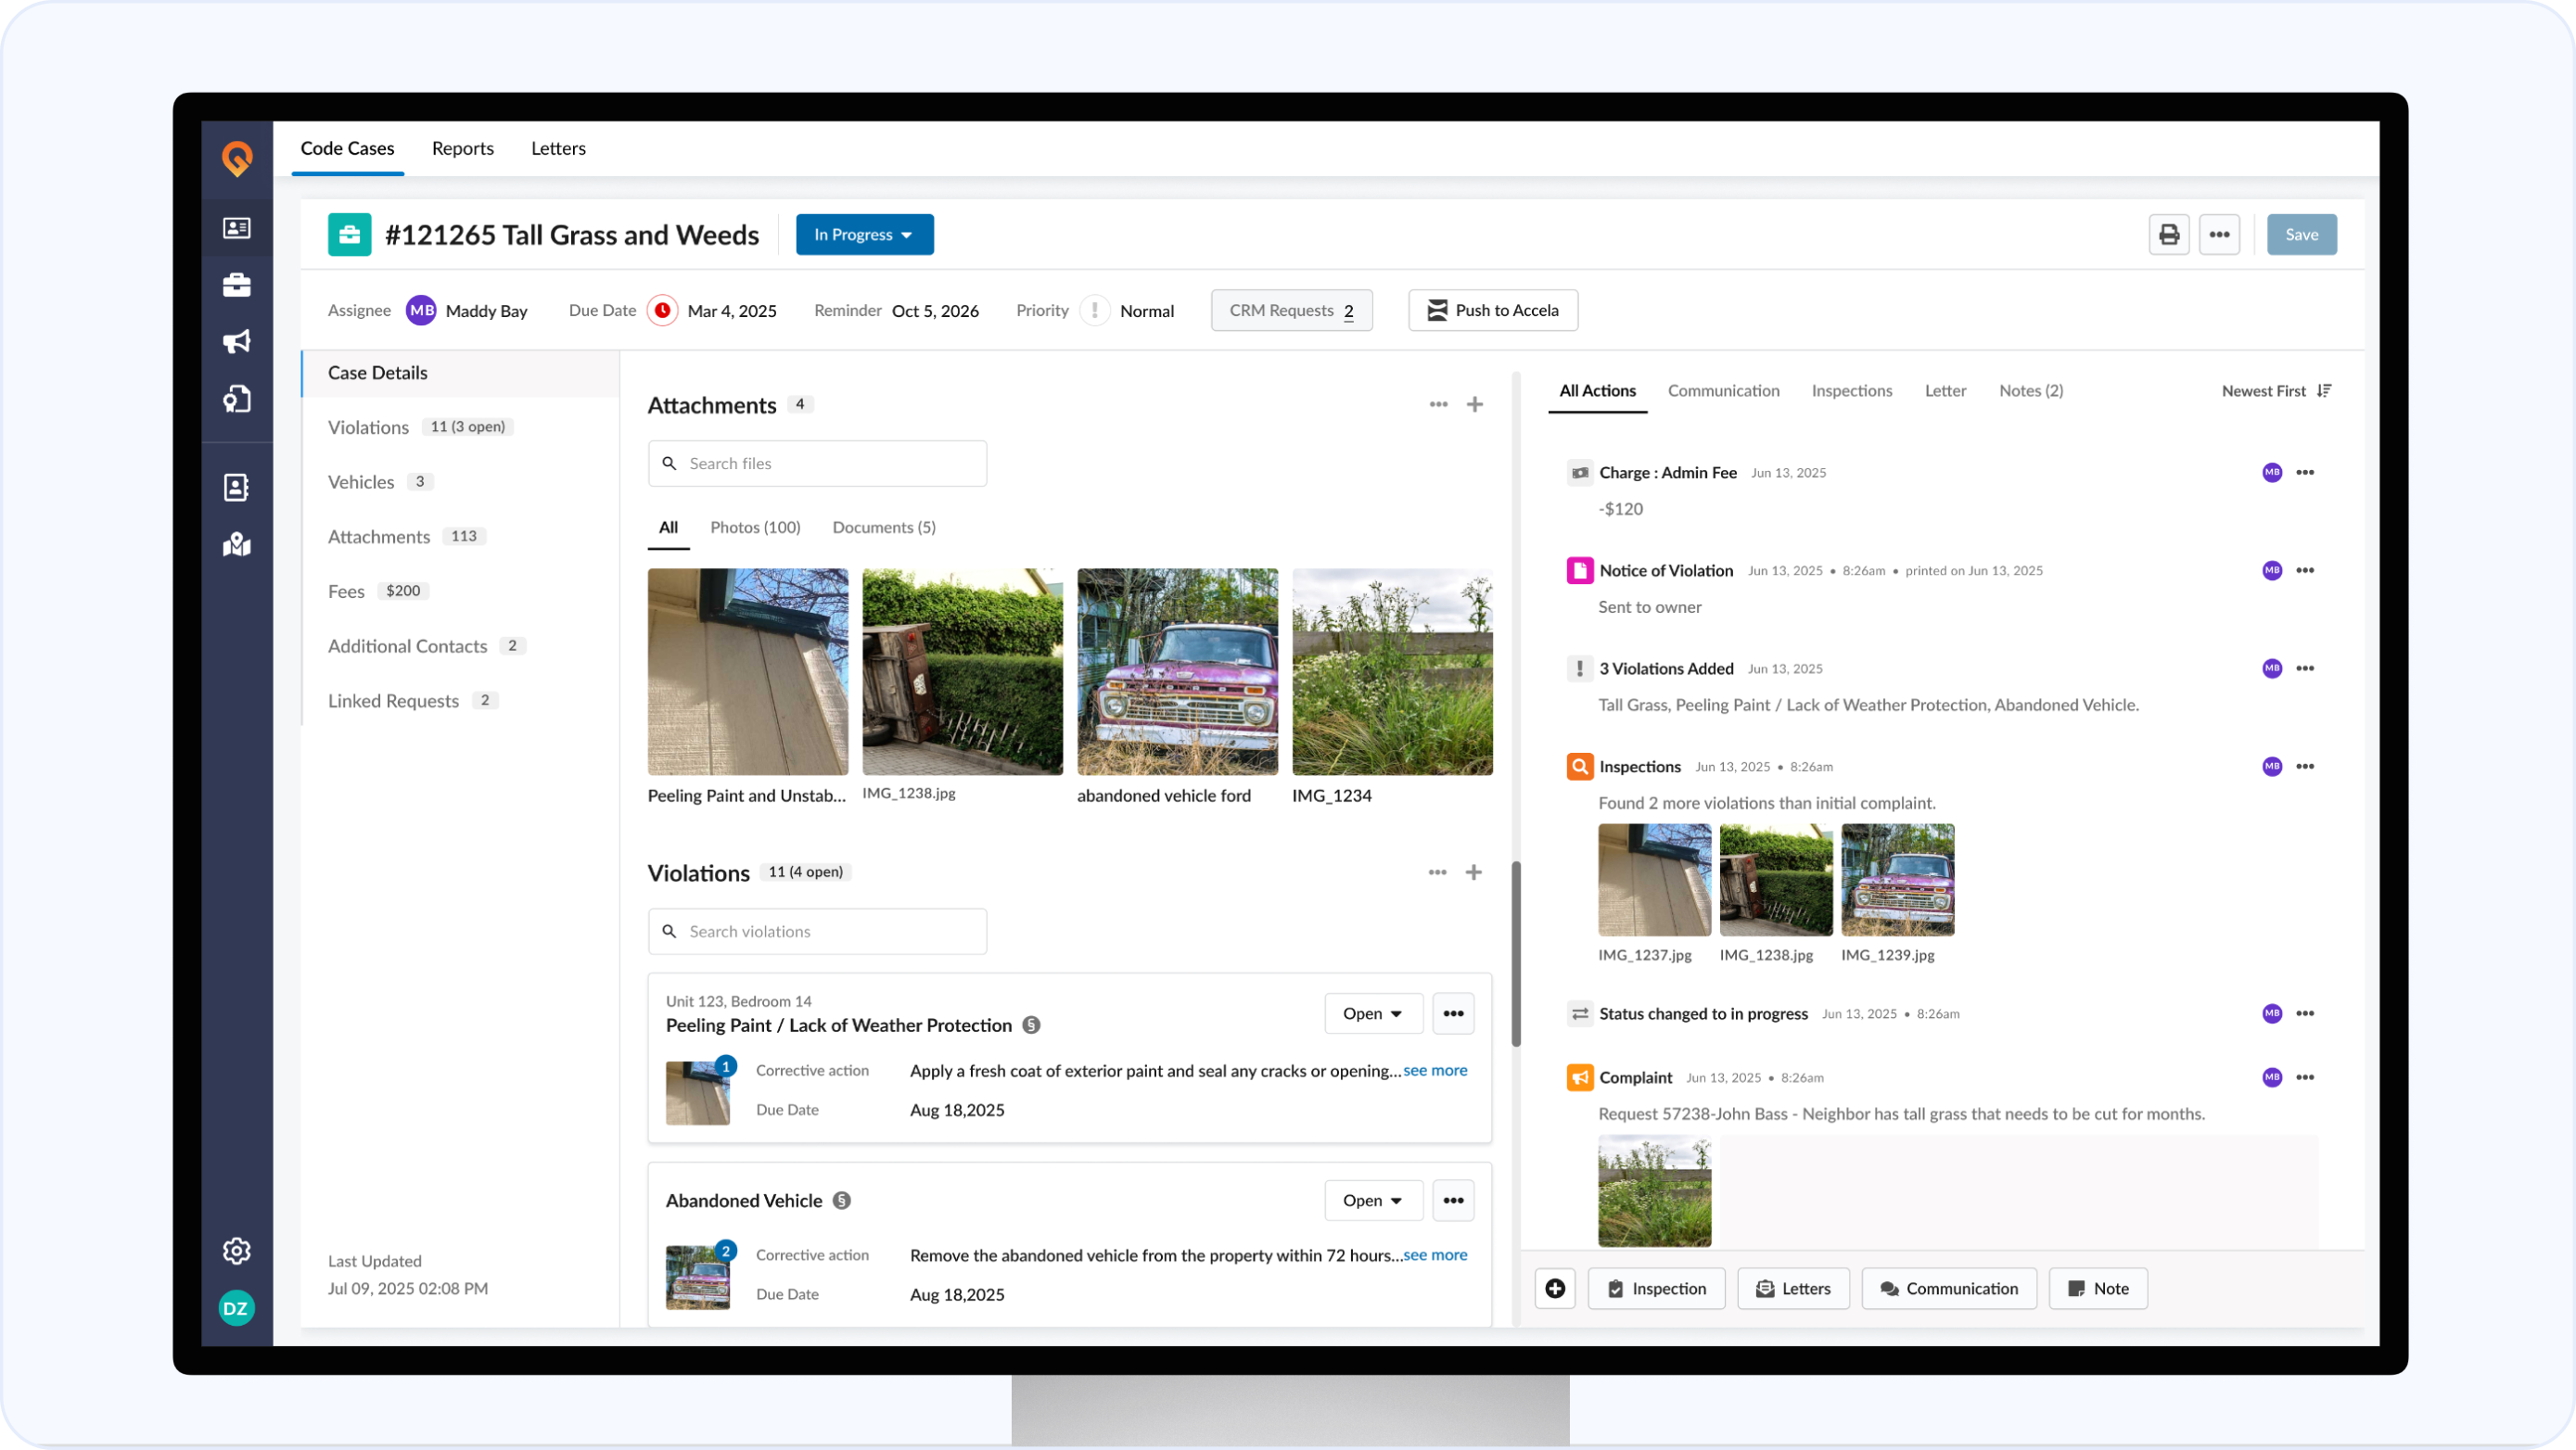Click see more on Peeling Paint corrective action
This screenshot has width=2576, height=1450.
coord(1435,1070)
